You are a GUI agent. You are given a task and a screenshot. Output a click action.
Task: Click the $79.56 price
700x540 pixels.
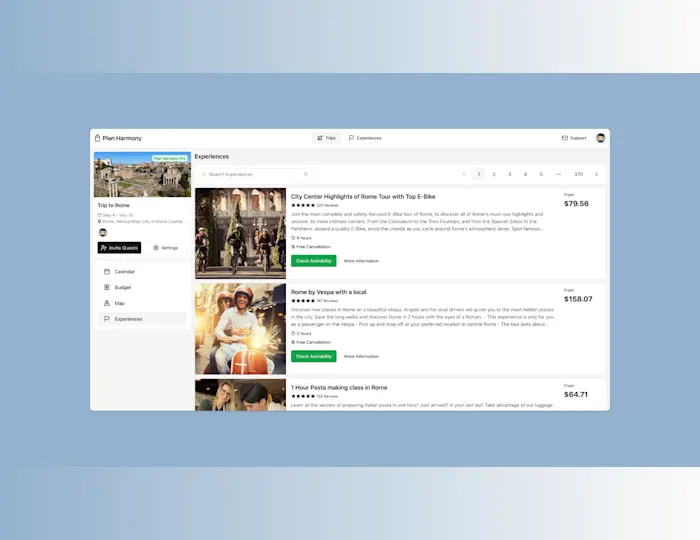point(576,204)
